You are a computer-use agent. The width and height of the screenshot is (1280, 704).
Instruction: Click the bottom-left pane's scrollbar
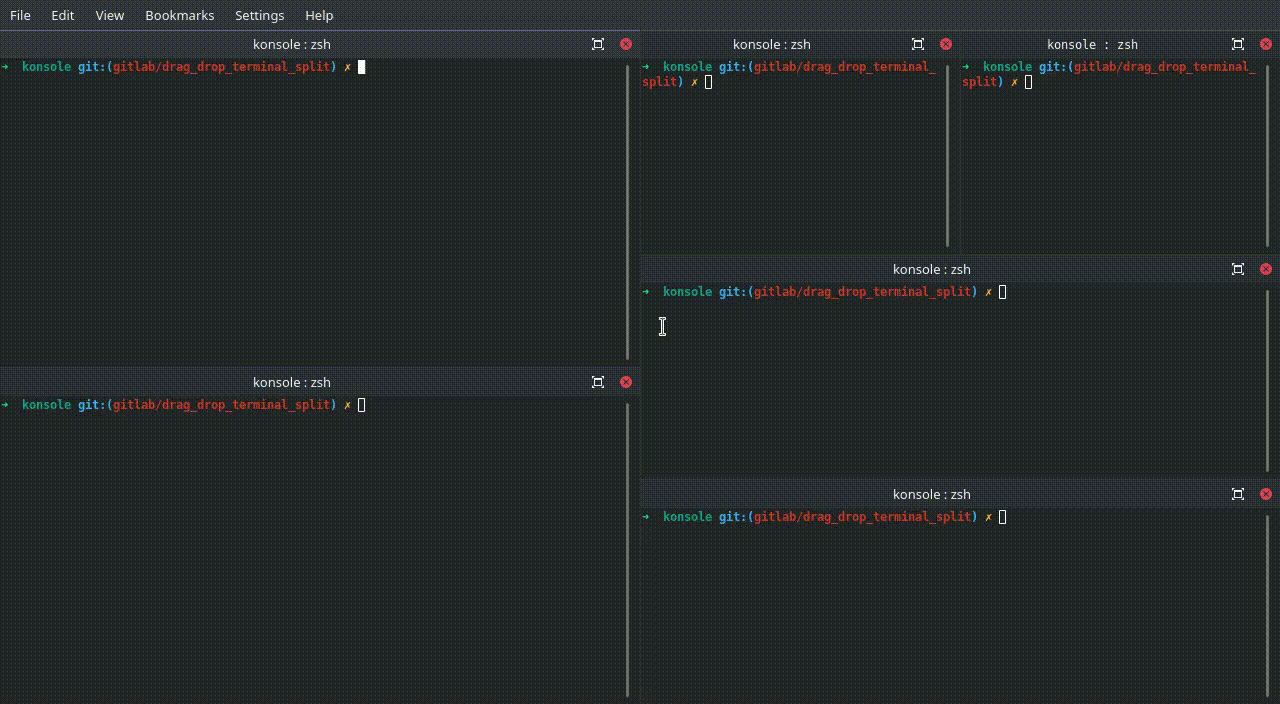point(628,550)
